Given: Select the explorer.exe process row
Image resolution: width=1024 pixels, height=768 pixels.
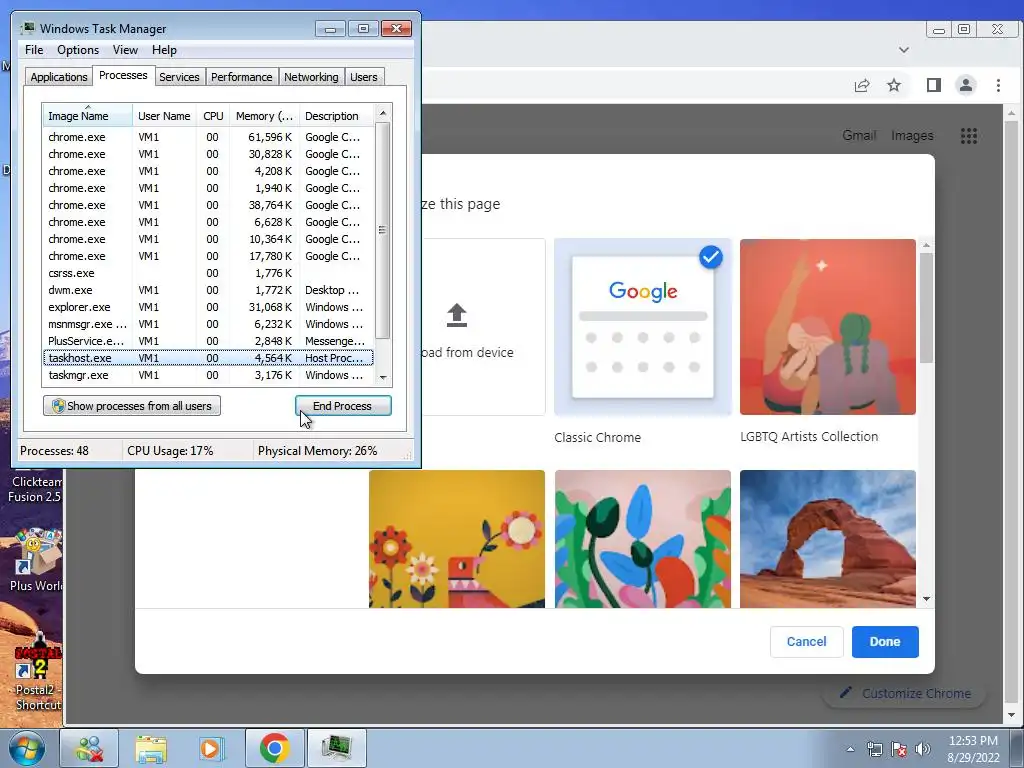Looking at the screenshot, I should (208, 307).
